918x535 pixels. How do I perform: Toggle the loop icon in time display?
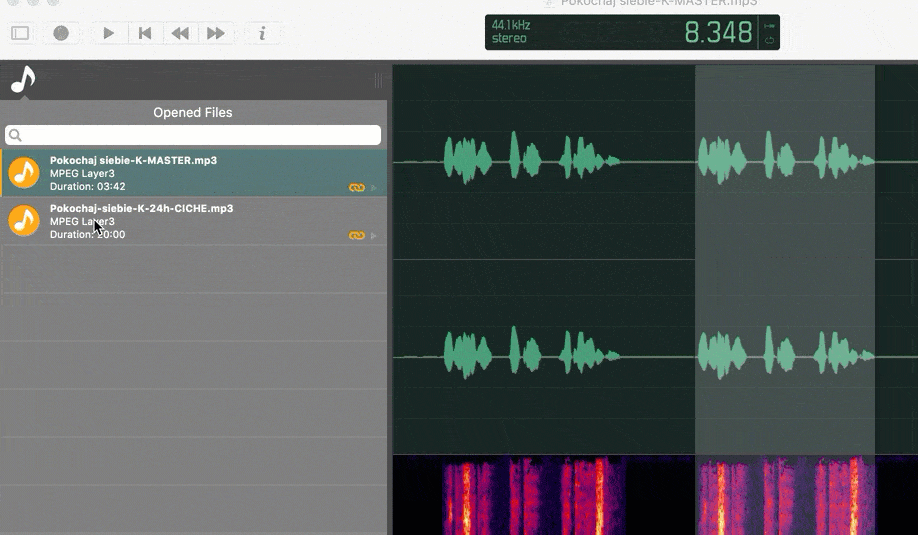click(769, 40)
